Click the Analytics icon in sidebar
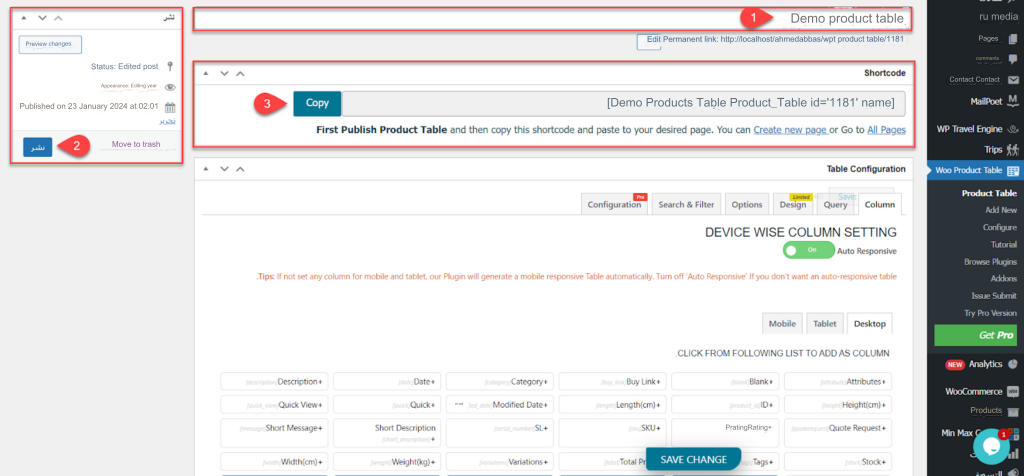1024x476 pixels. 1013,364
